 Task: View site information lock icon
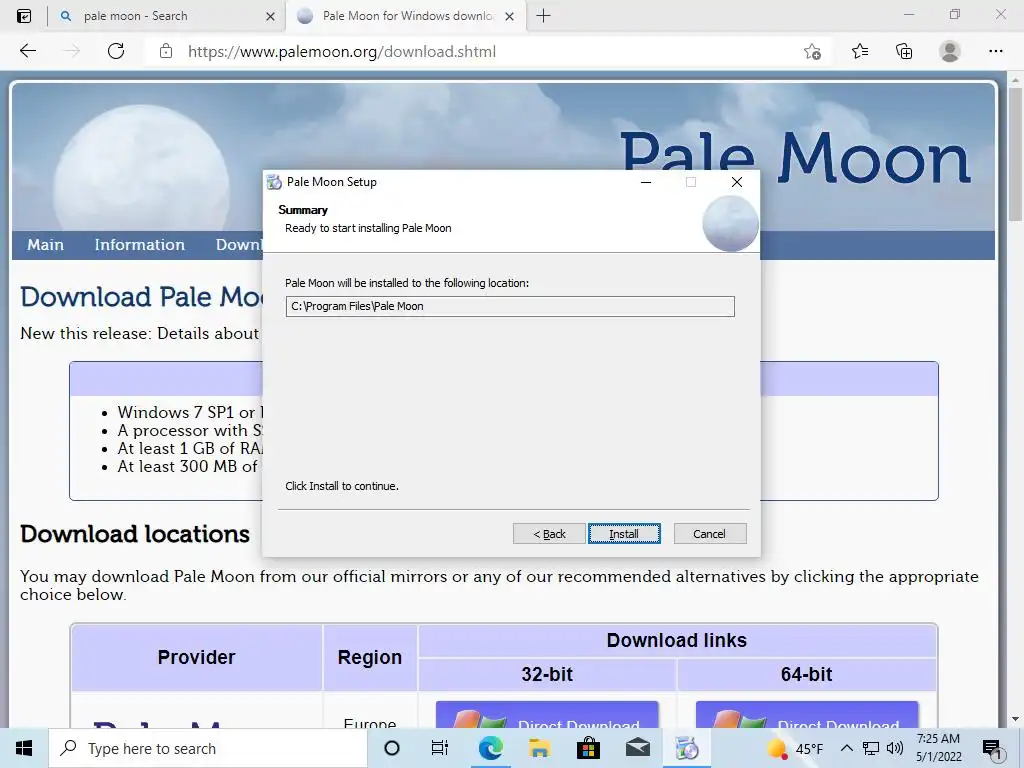(x=166, y=51)
